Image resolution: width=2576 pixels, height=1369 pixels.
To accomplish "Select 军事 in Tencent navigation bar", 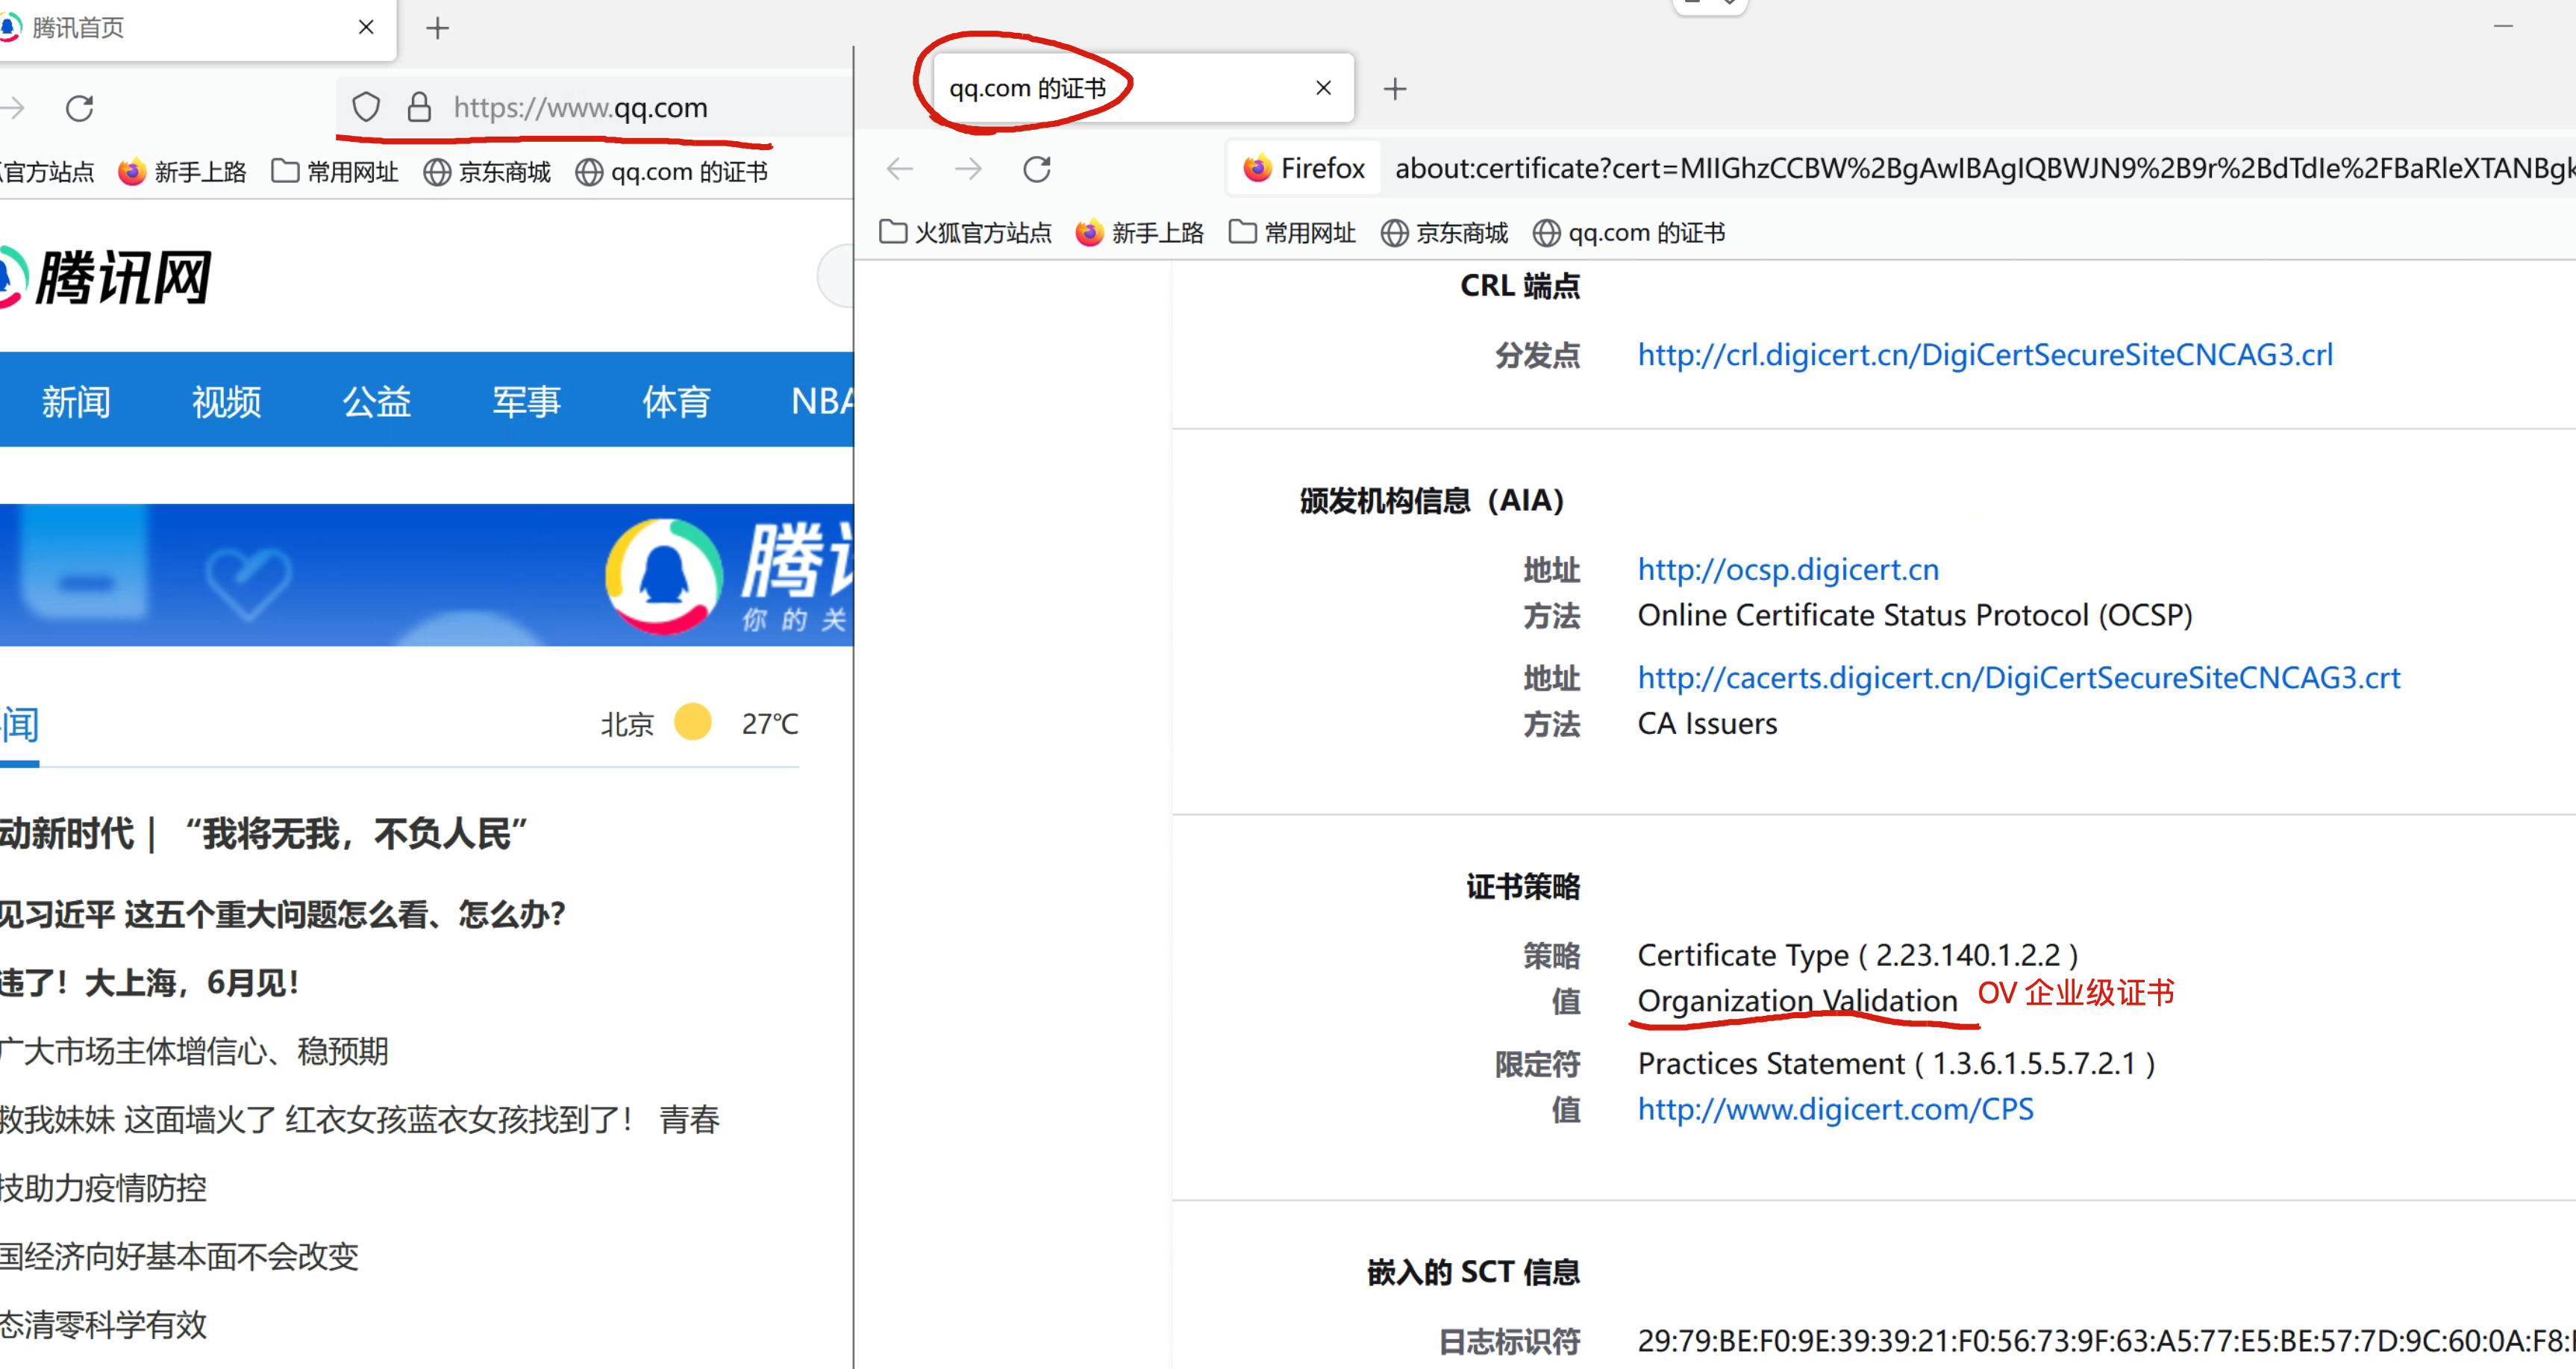I will coord(526,401).
